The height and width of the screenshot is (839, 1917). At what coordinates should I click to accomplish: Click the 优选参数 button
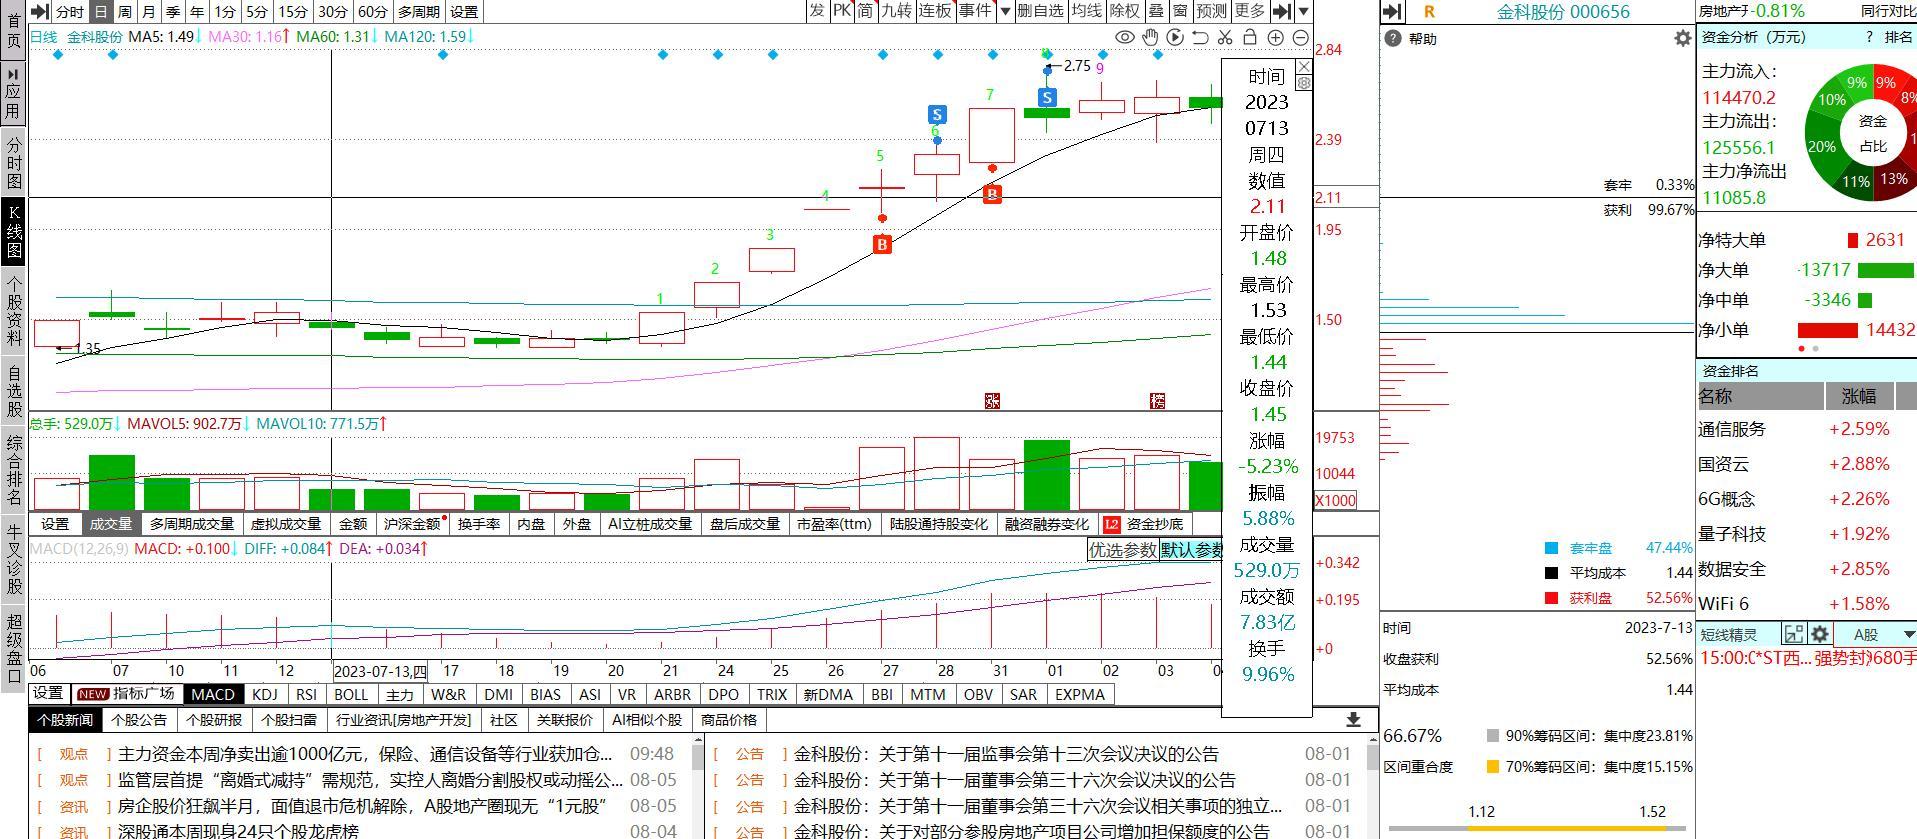tap(1123, 550)
